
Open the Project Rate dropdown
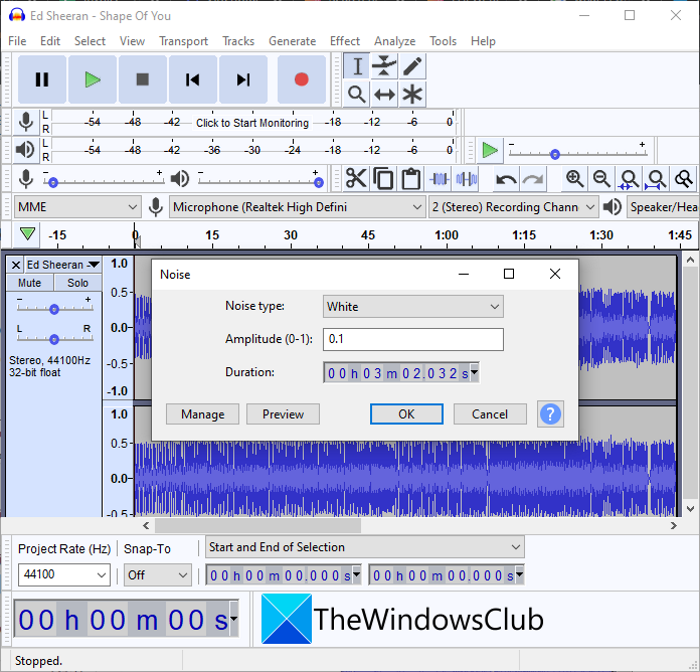pyautogui.click(x=64, y=575)
